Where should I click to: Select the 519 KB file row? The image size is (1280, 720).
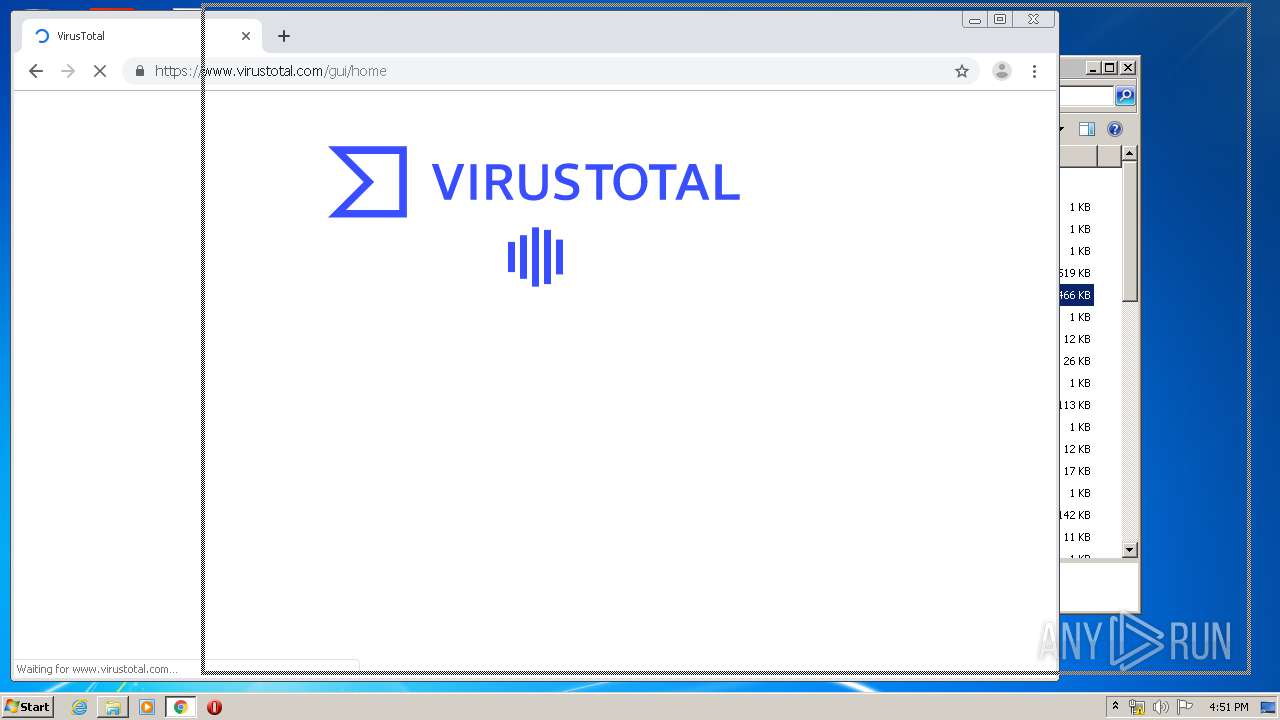1076,273
